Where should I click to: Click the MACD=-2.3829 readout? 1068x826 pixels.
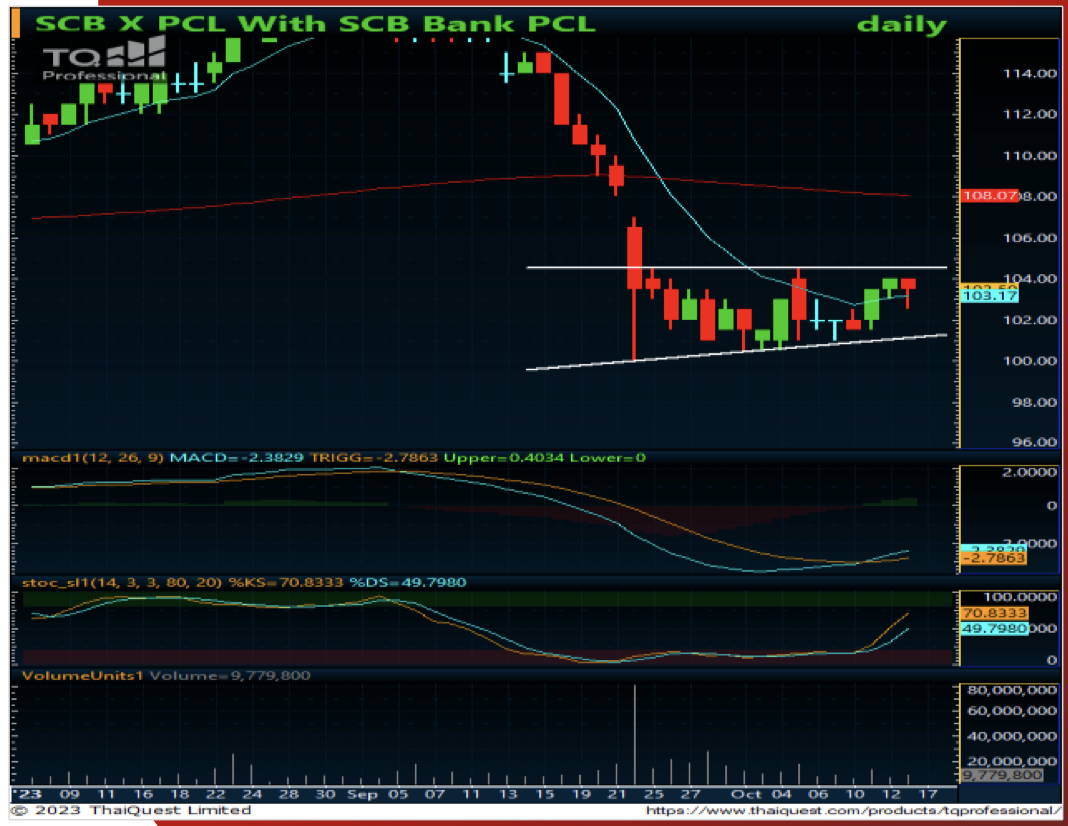(236, 458)
